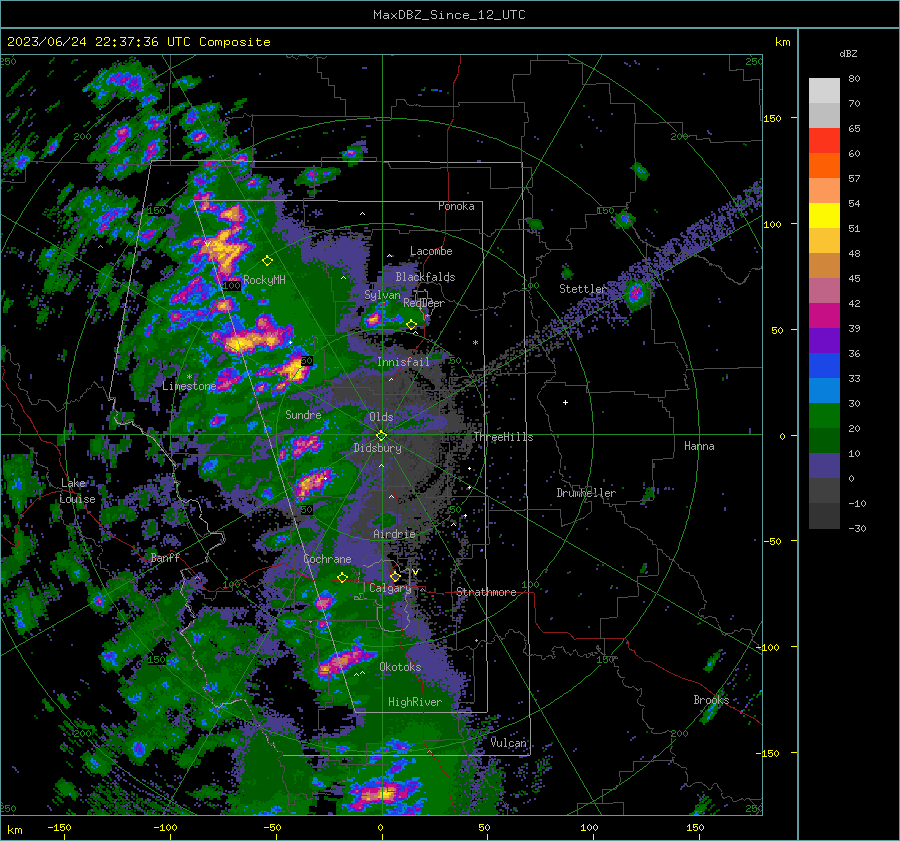
Task: Click the 57 value on dBZ legend
Action: 854,179
